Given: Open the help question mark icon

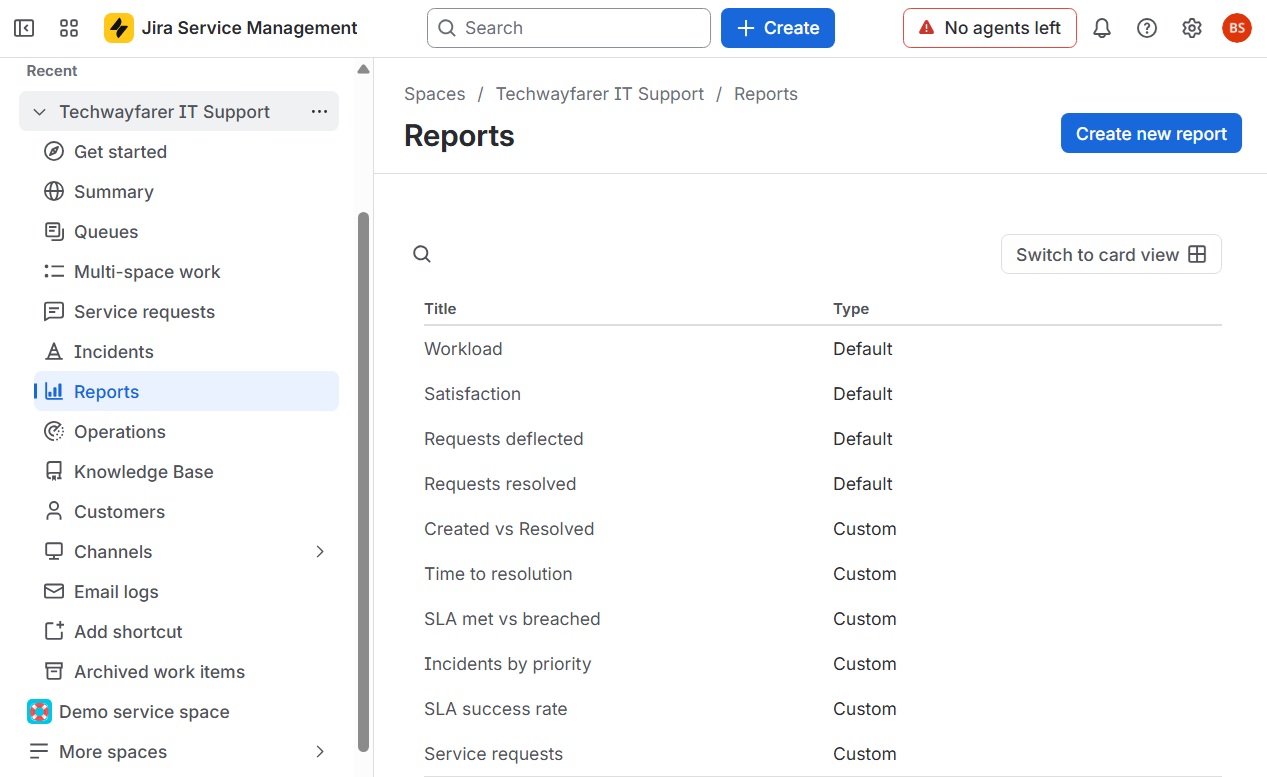Looking at the screenshot, I should coord(1147,28).
